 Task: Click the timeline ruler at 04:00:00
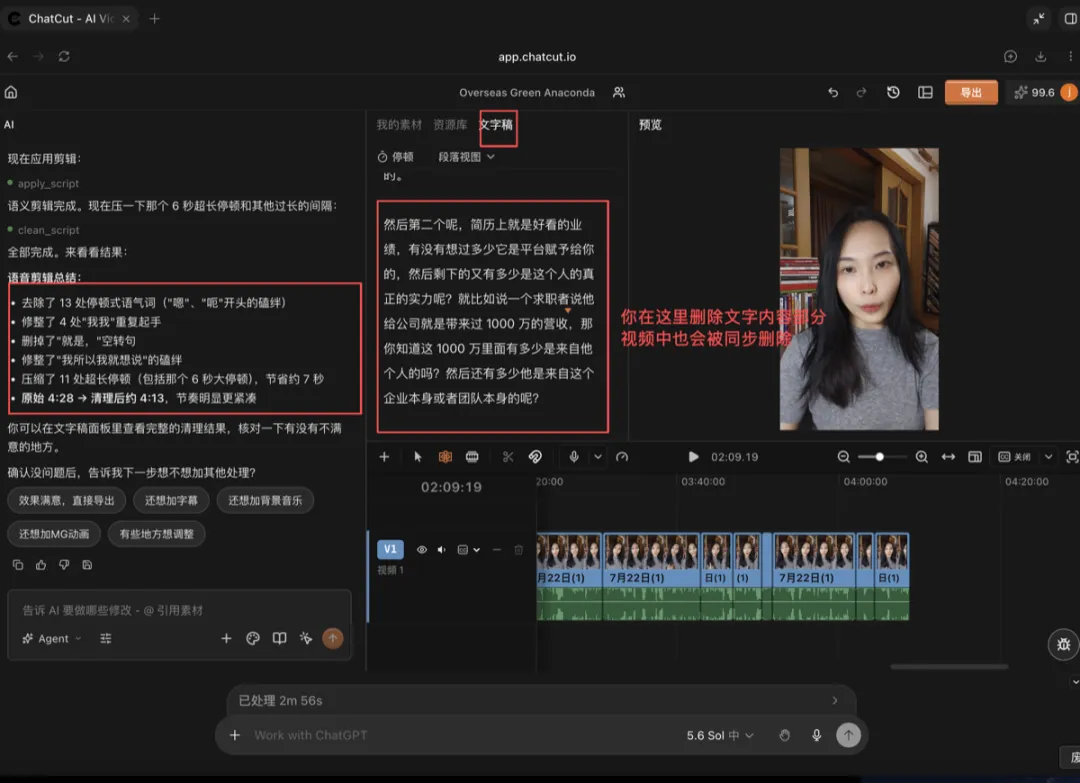(865, 481)
